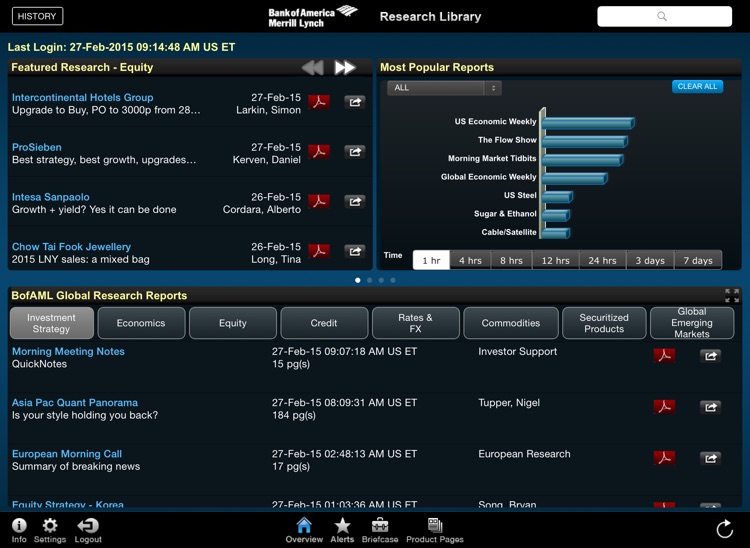Viewport: 750px width, 548px height.
Task: Open PDF for ProSieben report
Action: tap(319, 152)
